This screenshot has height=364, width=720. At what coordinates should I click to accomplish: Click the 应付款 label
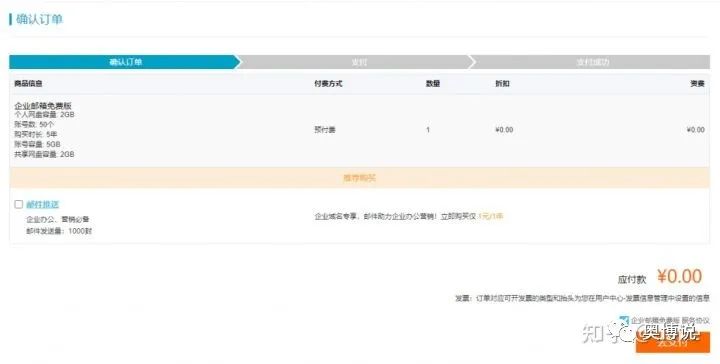(x=631, y=279)
